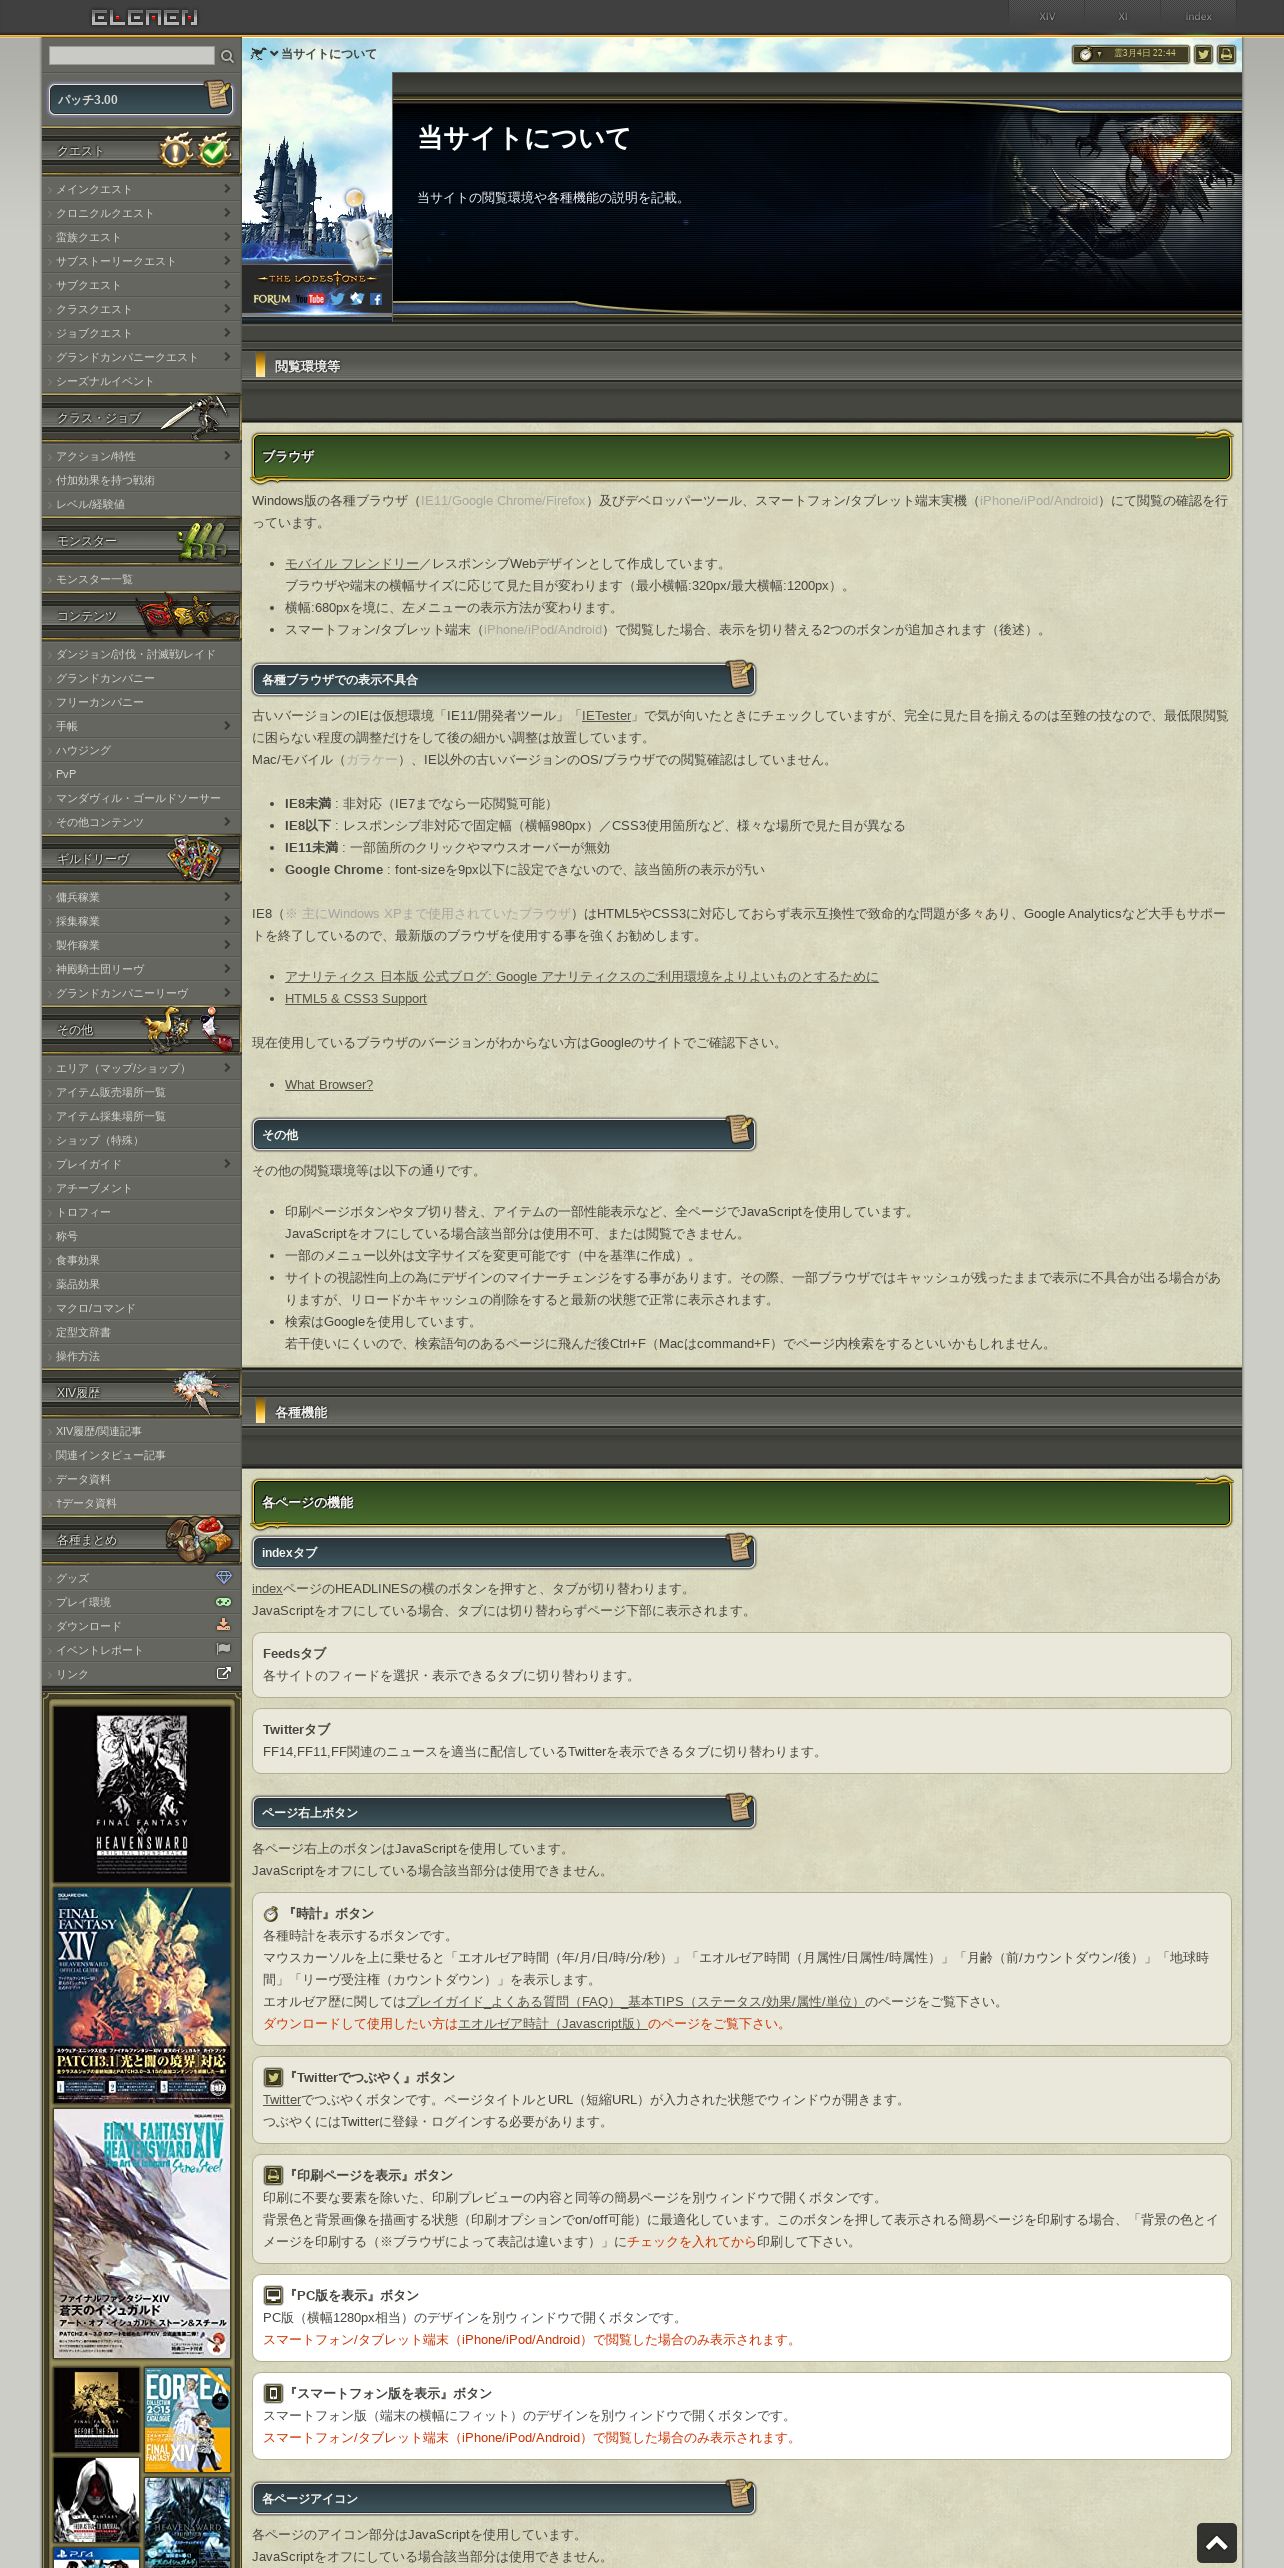Open the breadcrumb dropdown chevron before 当サイトについて

click(274, 54)
